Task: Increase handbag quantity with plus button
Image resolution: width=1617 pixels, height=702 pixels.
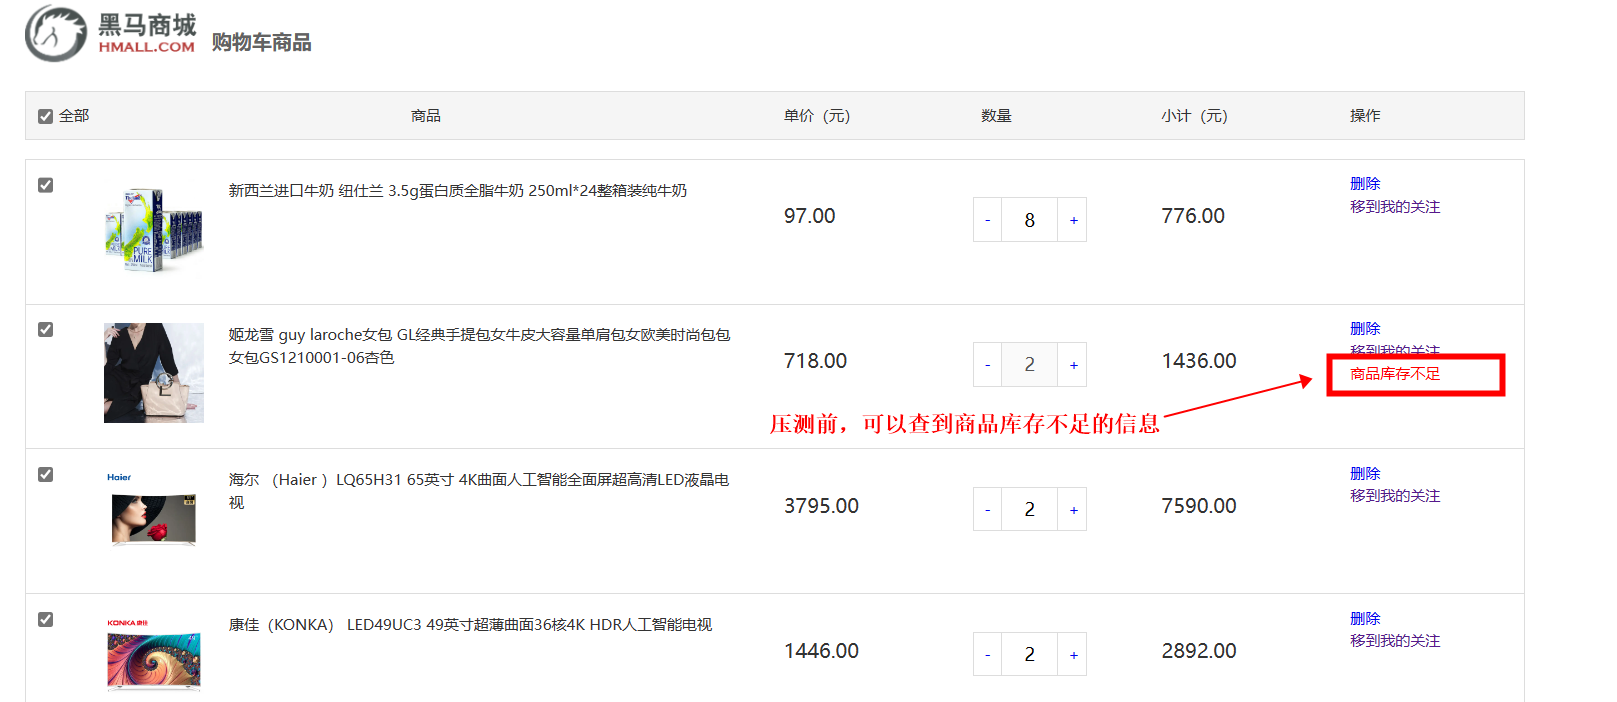Action: (x=1073, y=365)
